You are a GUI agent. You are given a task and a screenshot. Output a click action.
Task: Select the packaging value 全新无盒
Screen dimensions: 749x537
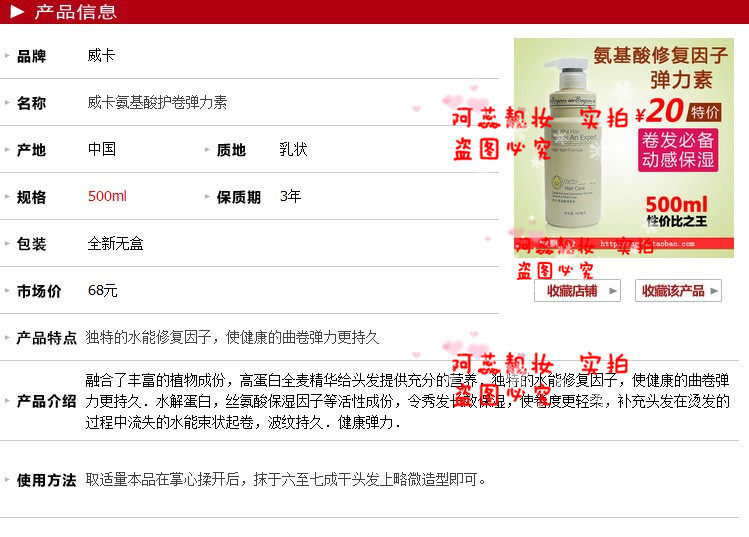pyautogui.click(x=116, y=243)
